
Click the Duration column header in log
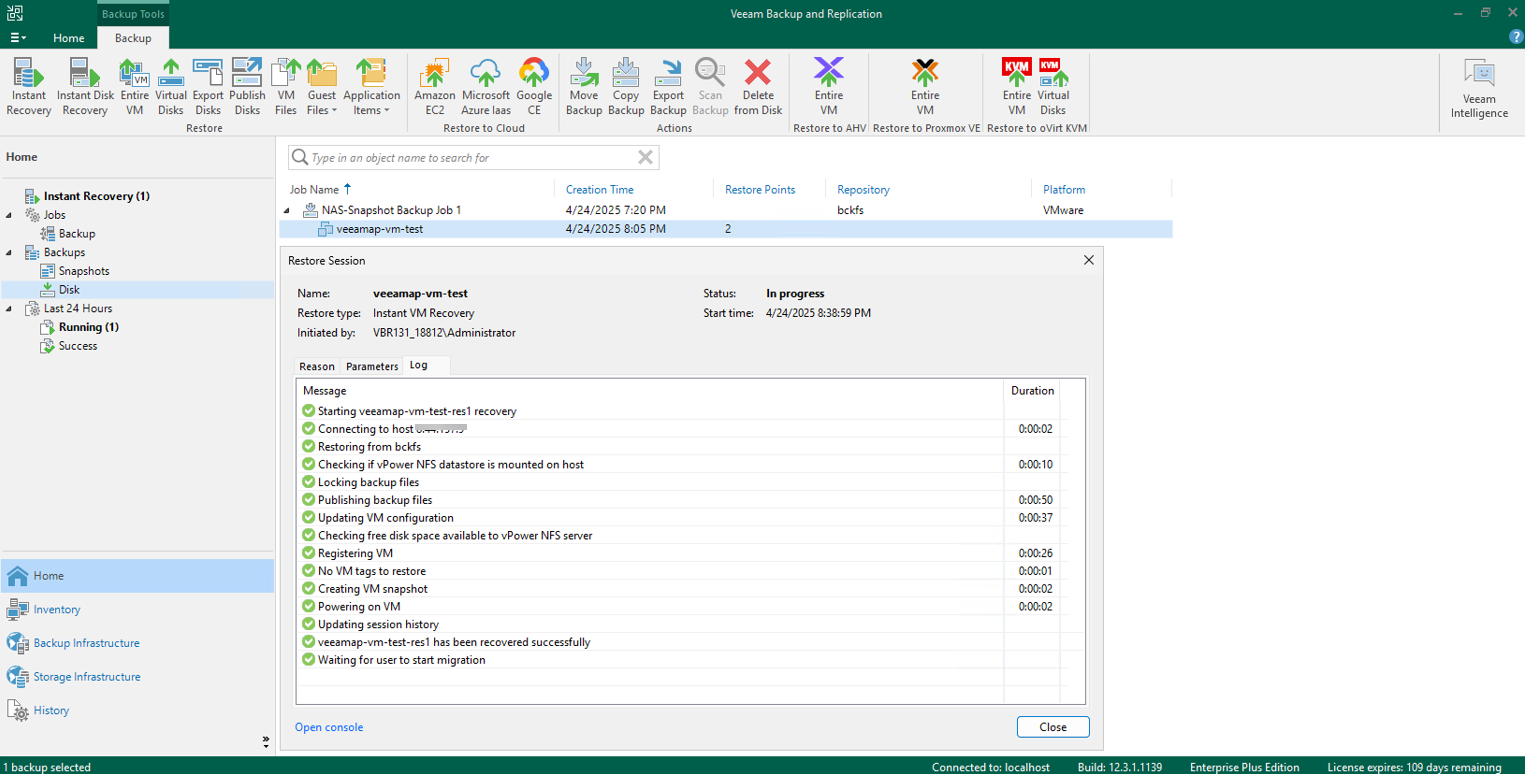click(1032, 390)
